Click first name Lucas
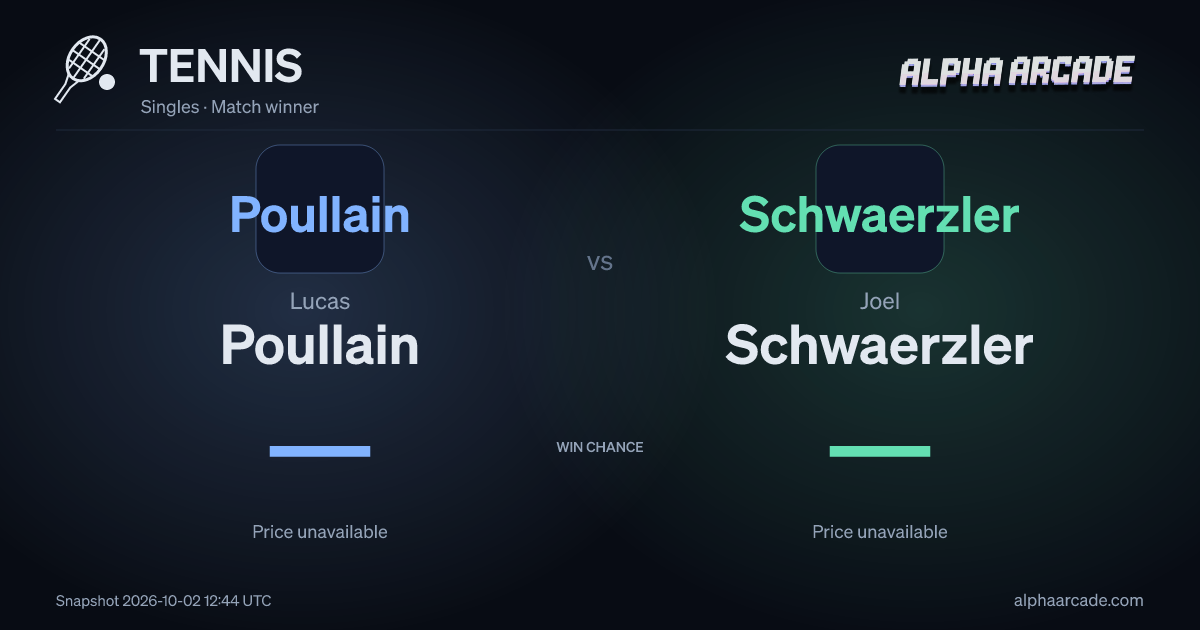The width and height of the screenshot is (1200, 630). [320, 301]
